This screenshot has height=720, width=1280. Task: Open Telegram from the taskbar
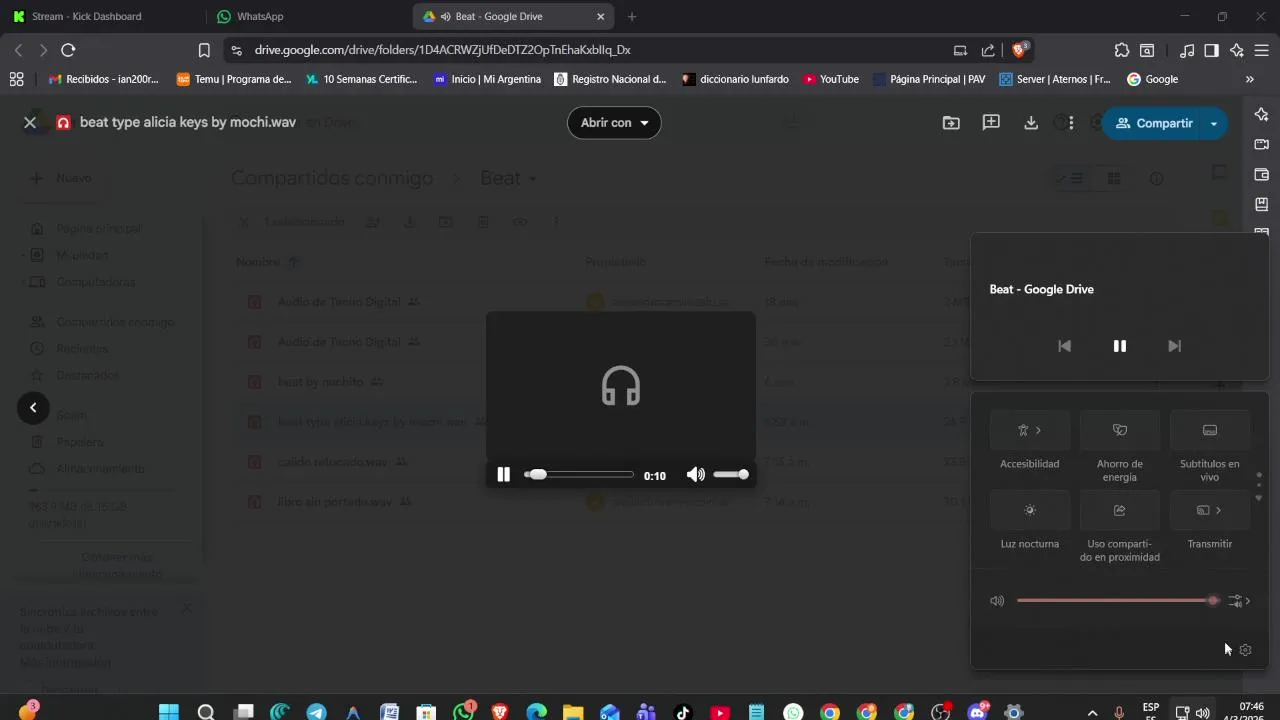[x=316, y=713]
